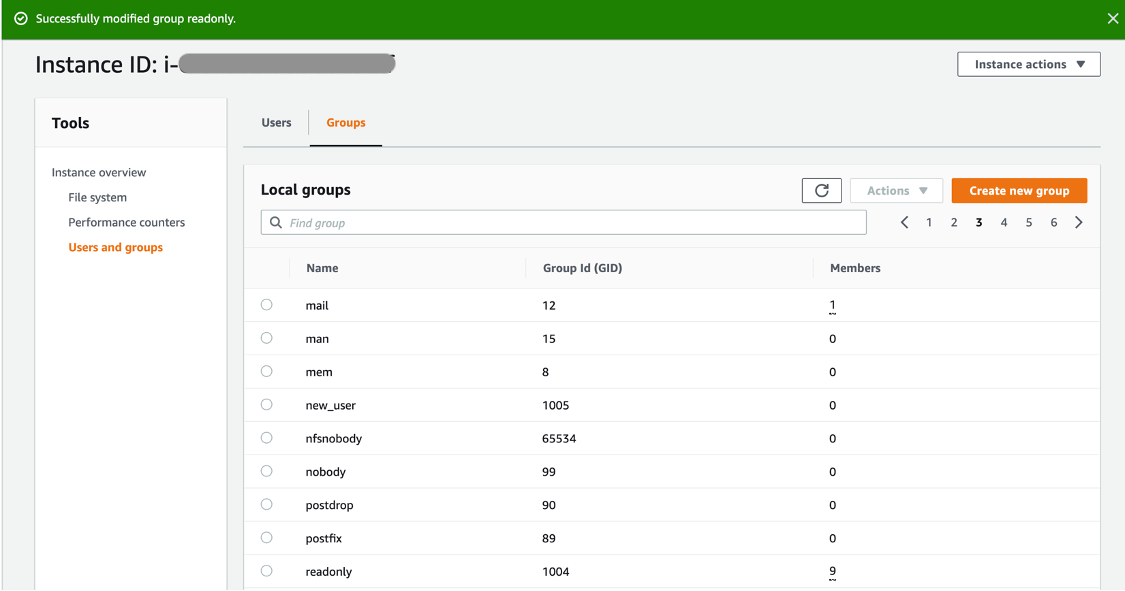Refresh the Local groups list
This screenshot has height=591, width=1125.
tap(821, 190)
